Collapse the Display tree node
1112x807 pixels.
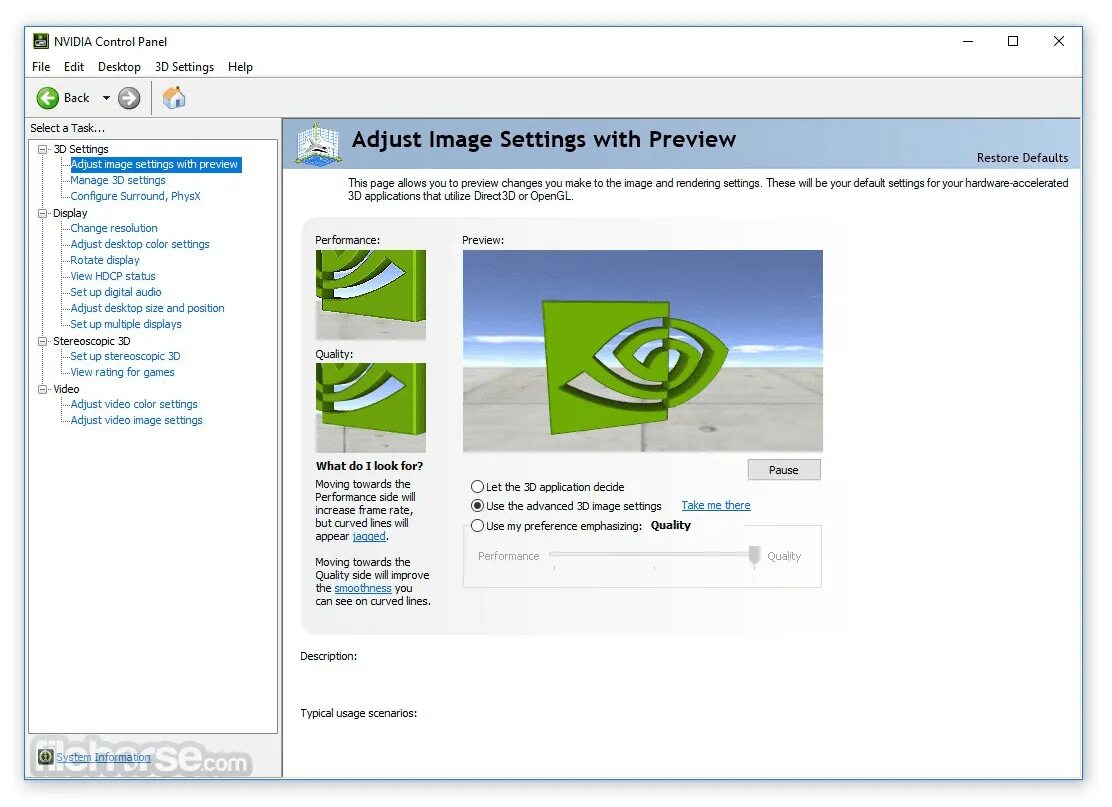43,213
